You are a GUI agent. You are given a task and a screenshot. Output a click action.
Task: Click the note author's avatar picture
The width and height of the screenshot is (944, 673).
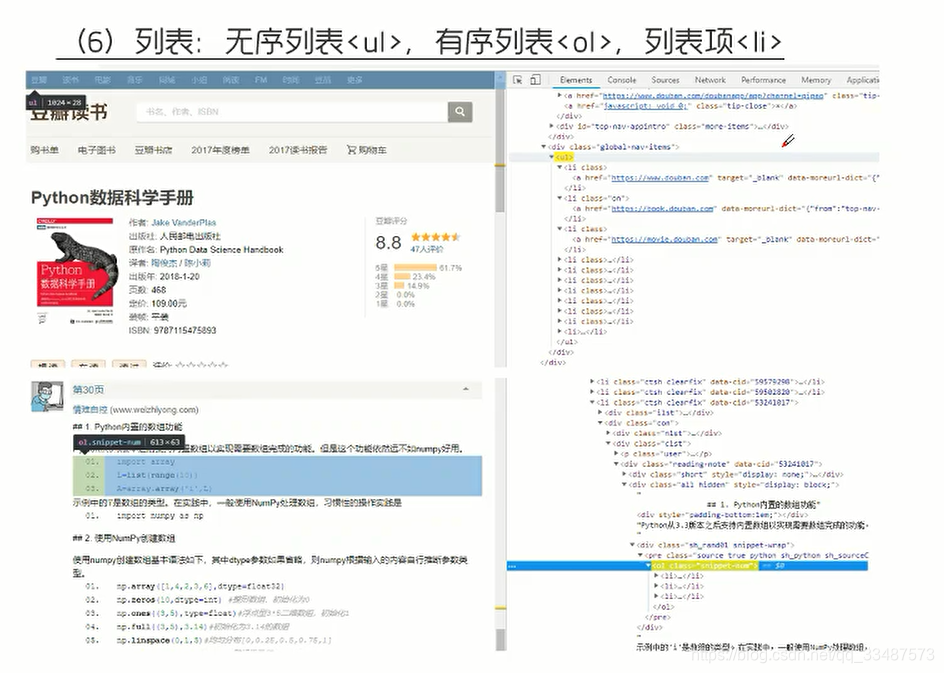tap(47, 396)
